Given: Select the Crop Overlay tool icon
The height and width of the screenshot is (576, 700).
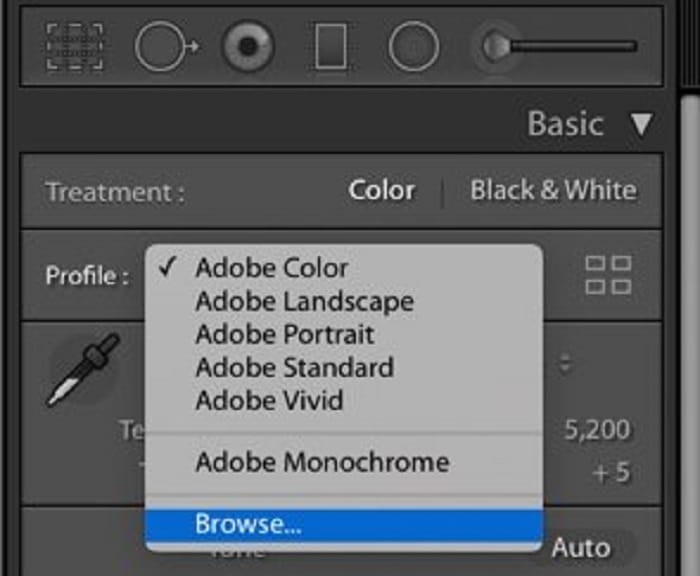Looking at the screenshot, I should 75,47.
